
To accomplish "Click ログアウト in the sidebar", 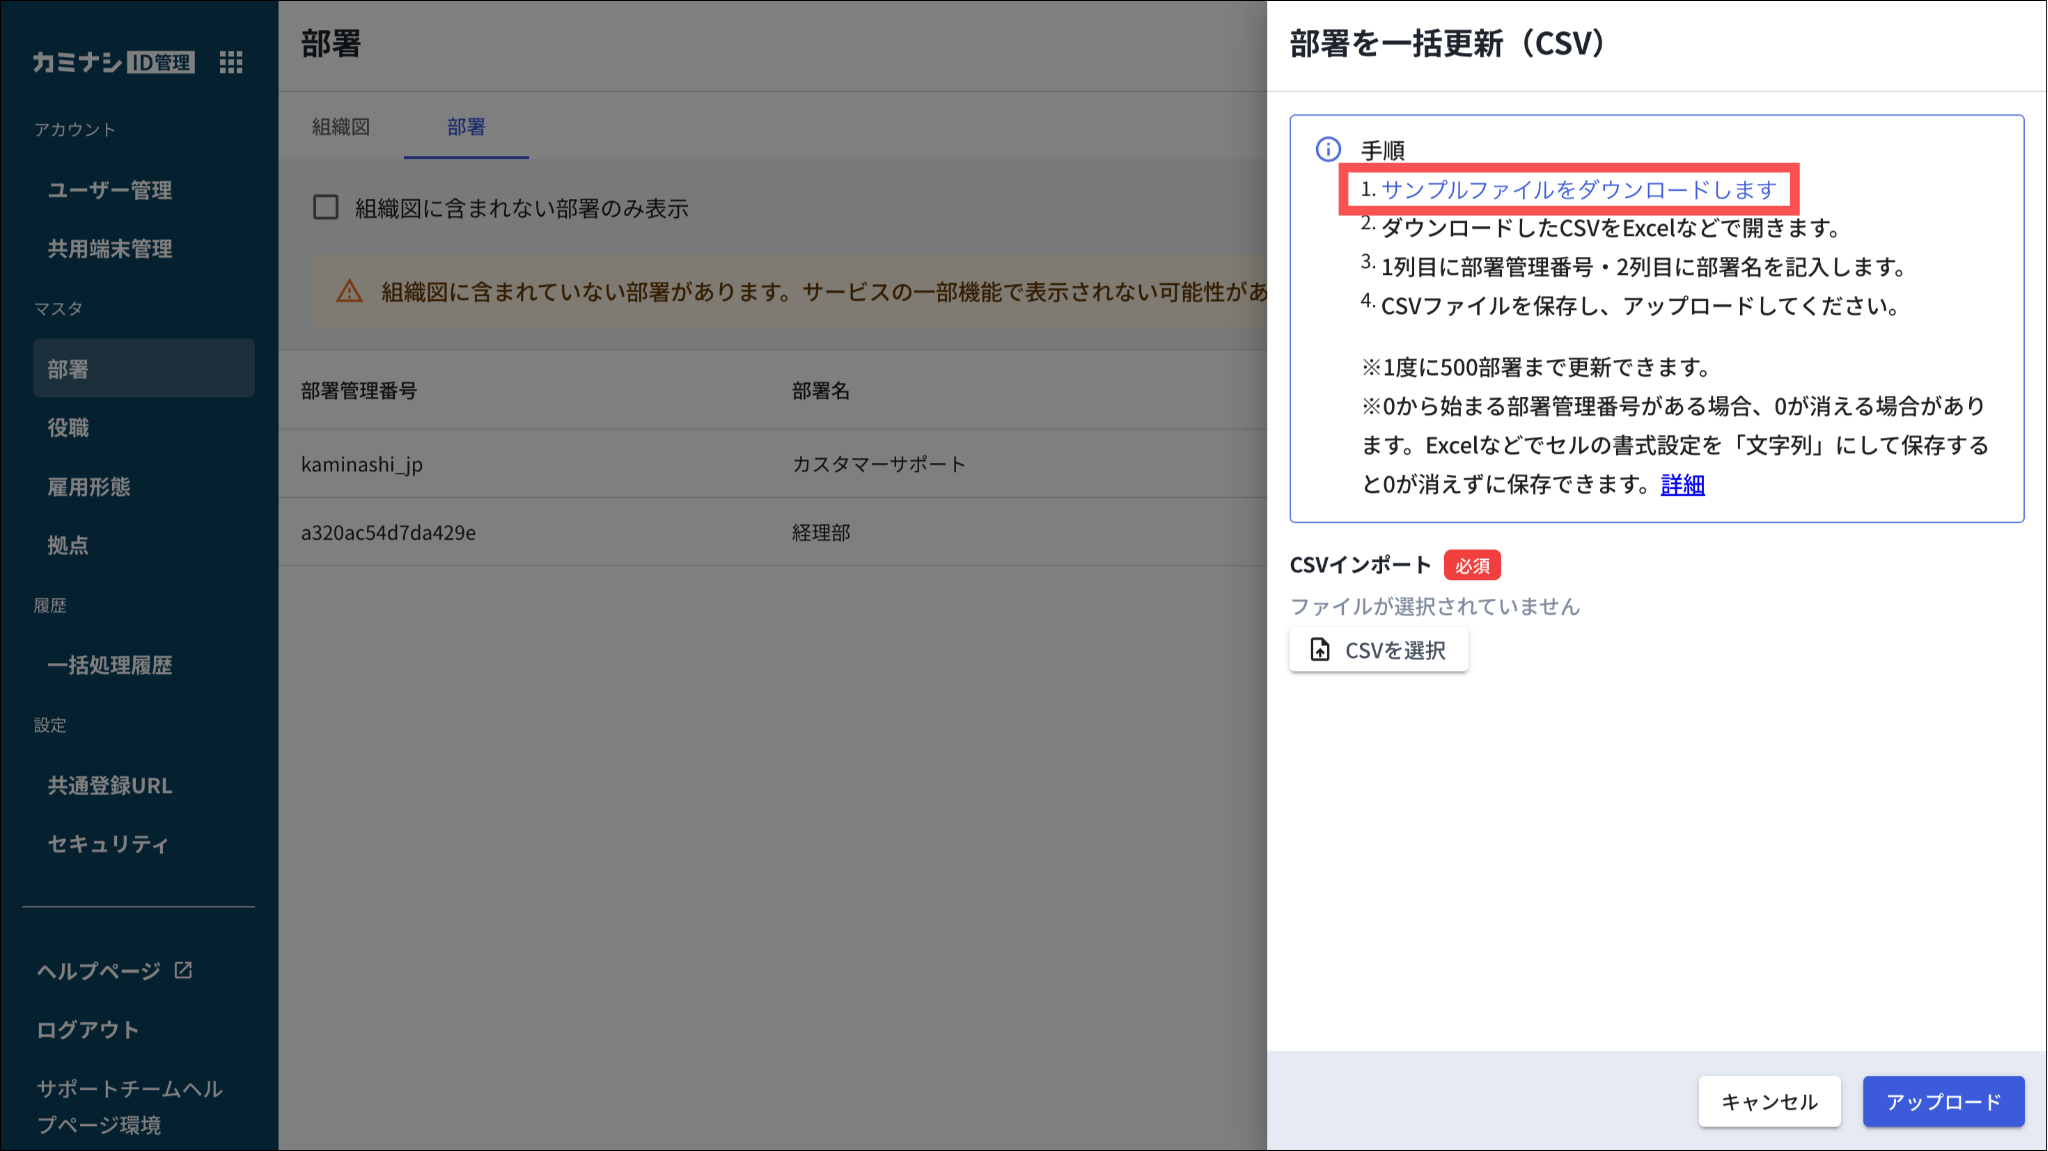I will pos(88,1029).
